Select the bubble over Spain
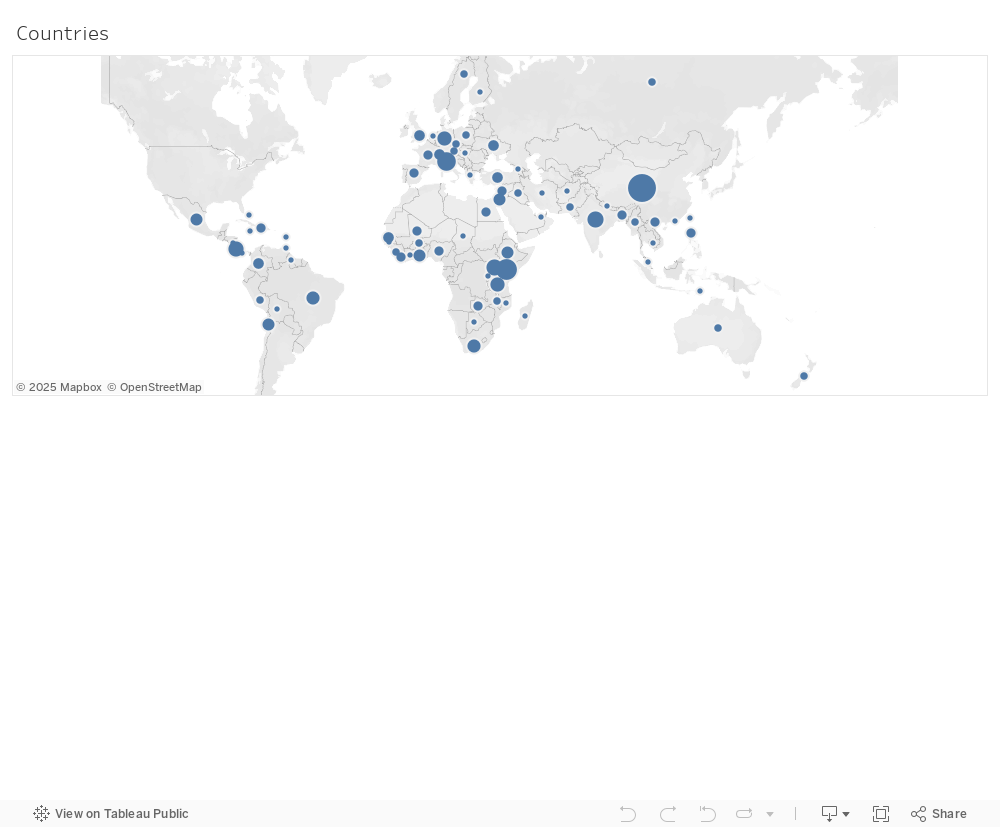 (x=414, y=173)
